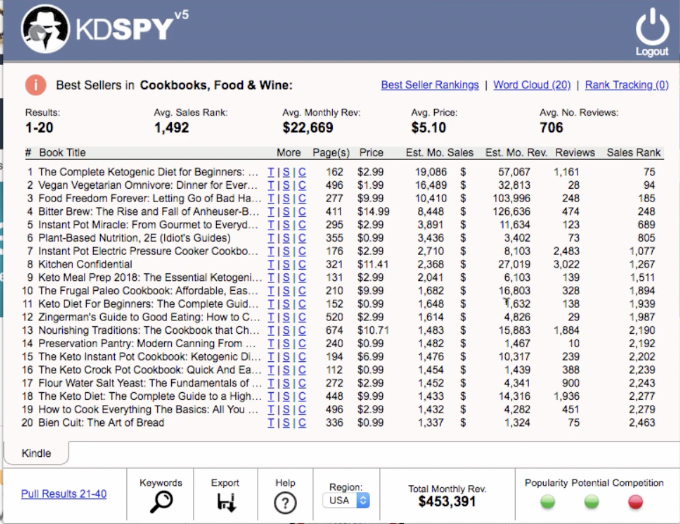This screenshot has width=680, height=524.
Task: Sort by Sales Rank column header
Action: tap(633, 153)
